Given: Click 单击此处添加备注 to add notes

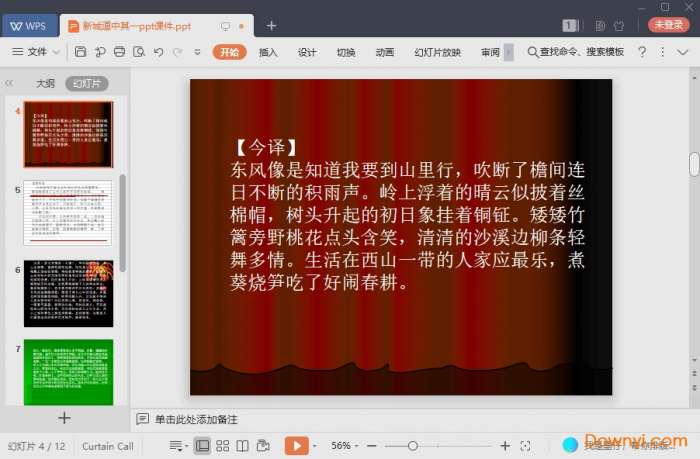Looking at the screenshot, I should pyautogui.click(x=196, y=419).
